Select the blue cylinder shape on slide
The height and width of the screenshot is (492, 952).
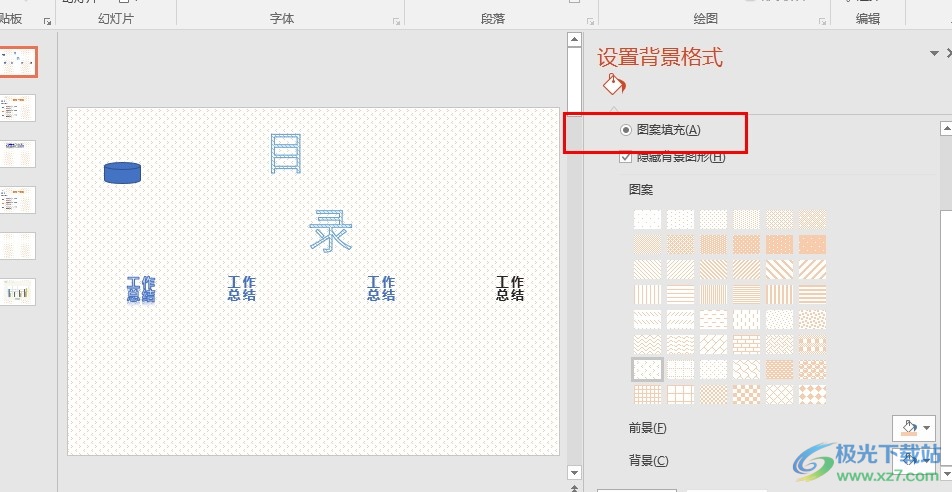coord(123,173)
